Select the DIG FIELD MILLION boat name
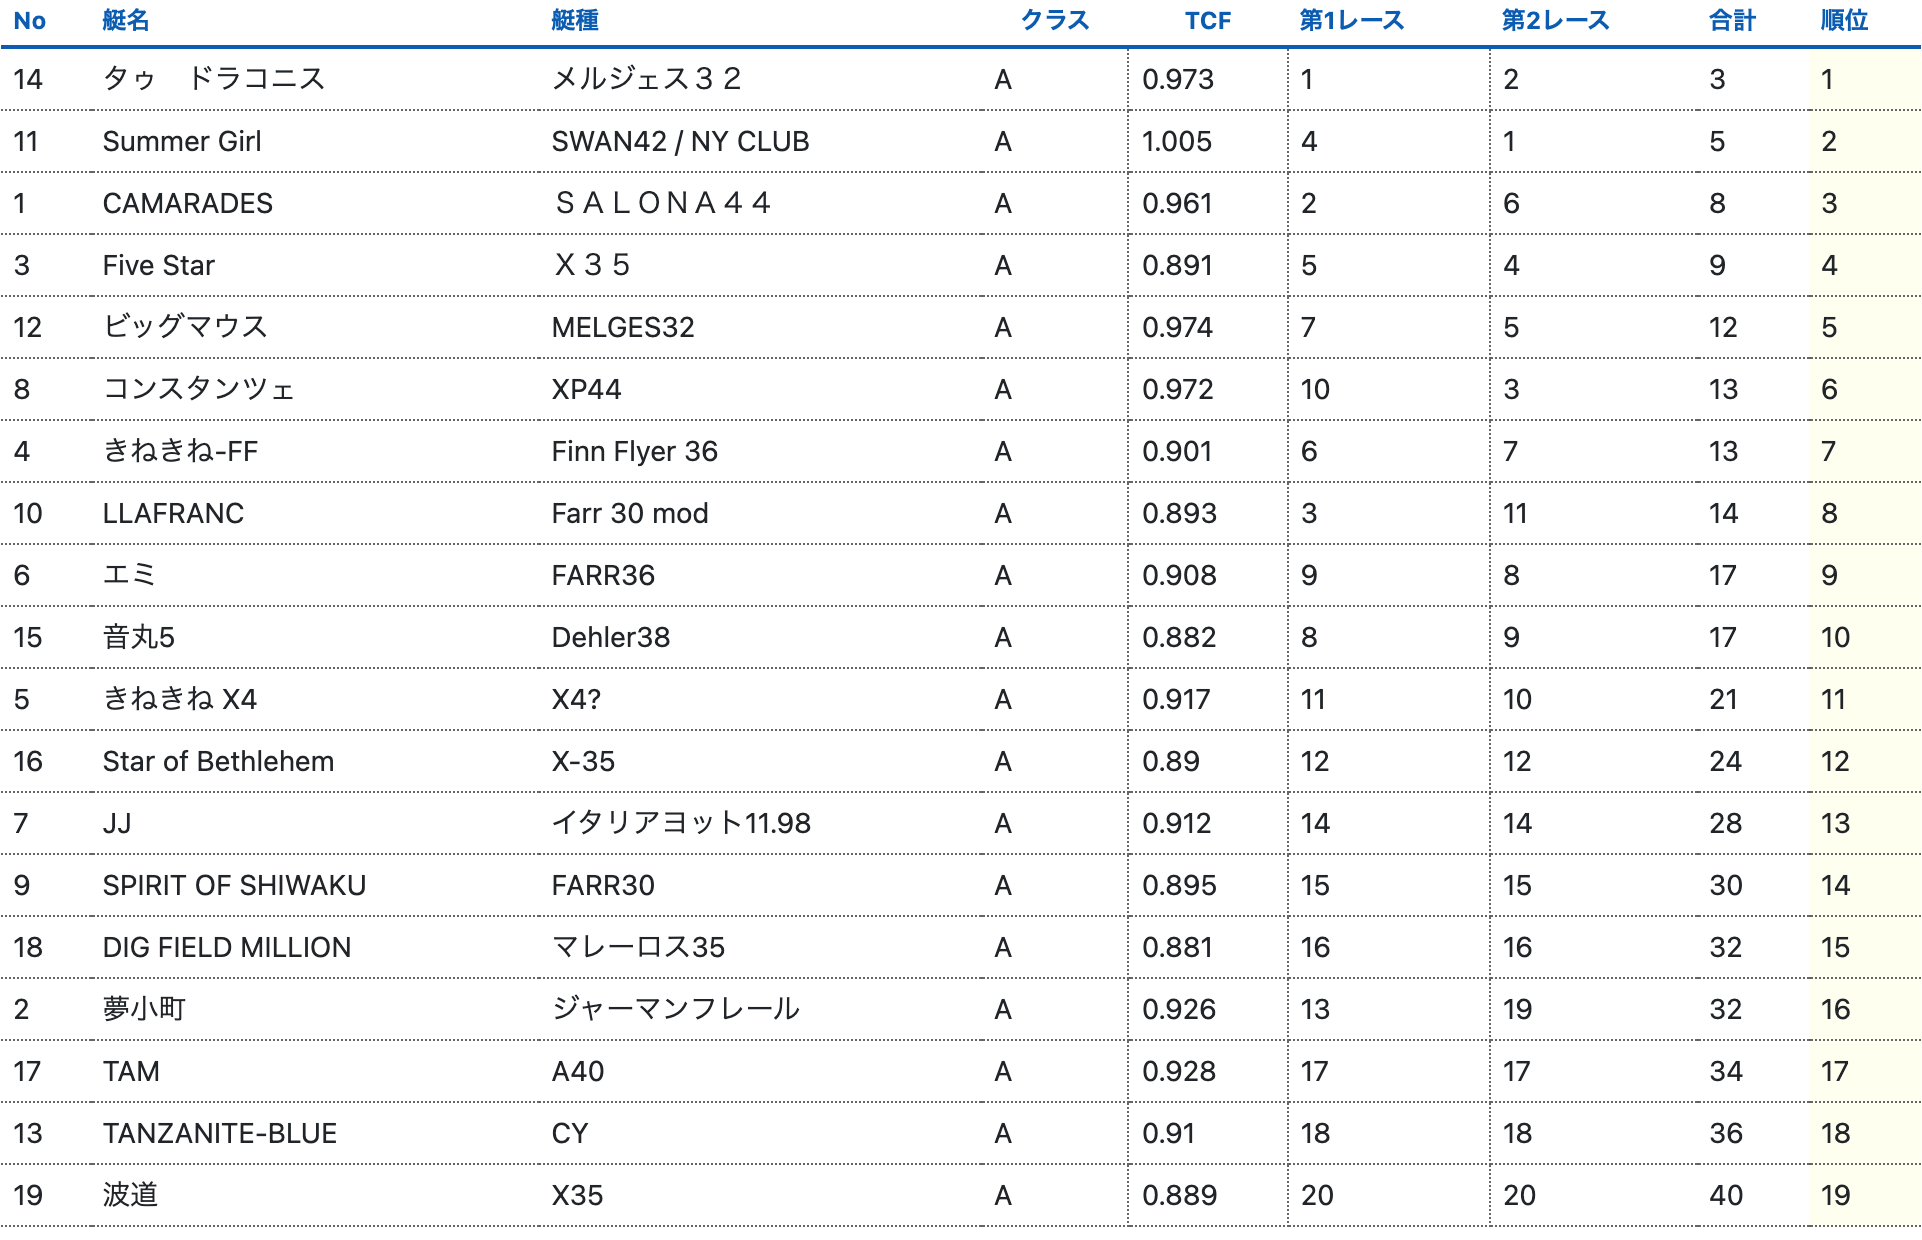 (227, 948)
